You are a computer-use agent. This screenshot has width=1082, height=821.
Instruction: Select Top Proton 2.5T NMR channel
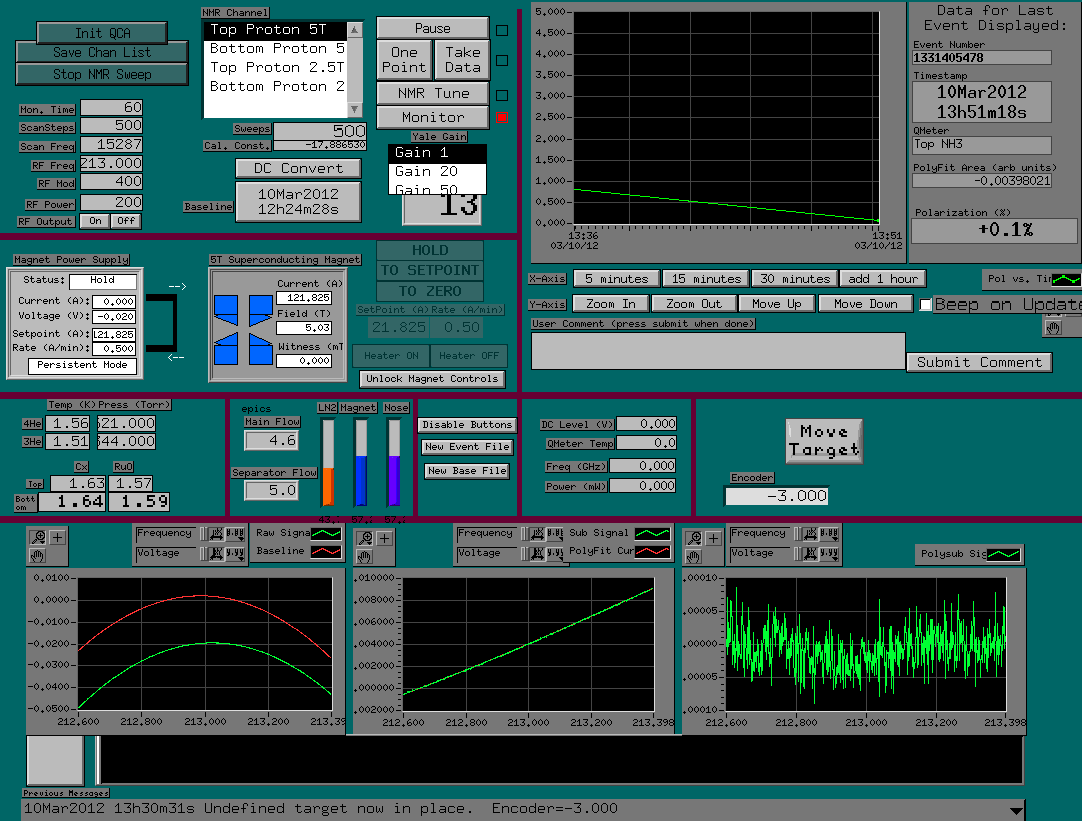275,68
